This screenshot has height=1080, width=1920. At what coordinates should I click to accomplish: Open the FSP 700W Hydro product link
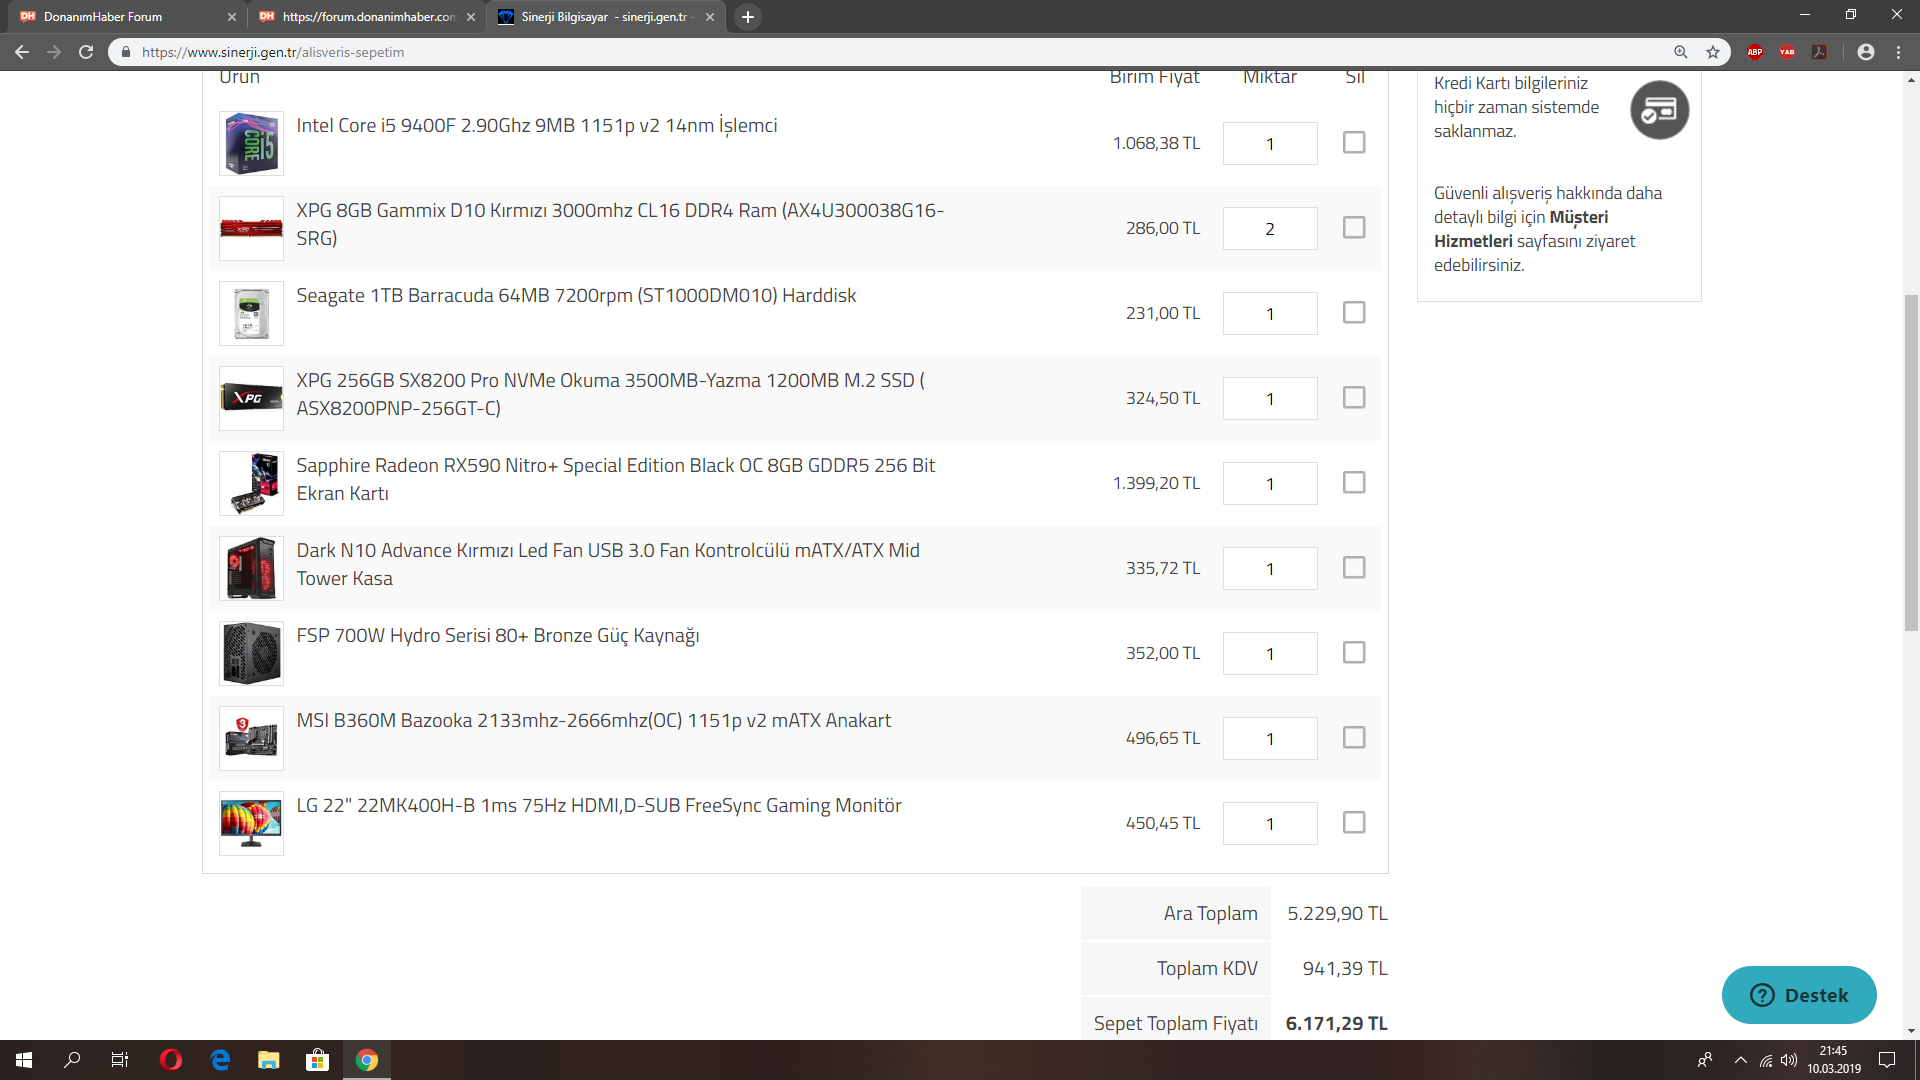coord(497,636)
